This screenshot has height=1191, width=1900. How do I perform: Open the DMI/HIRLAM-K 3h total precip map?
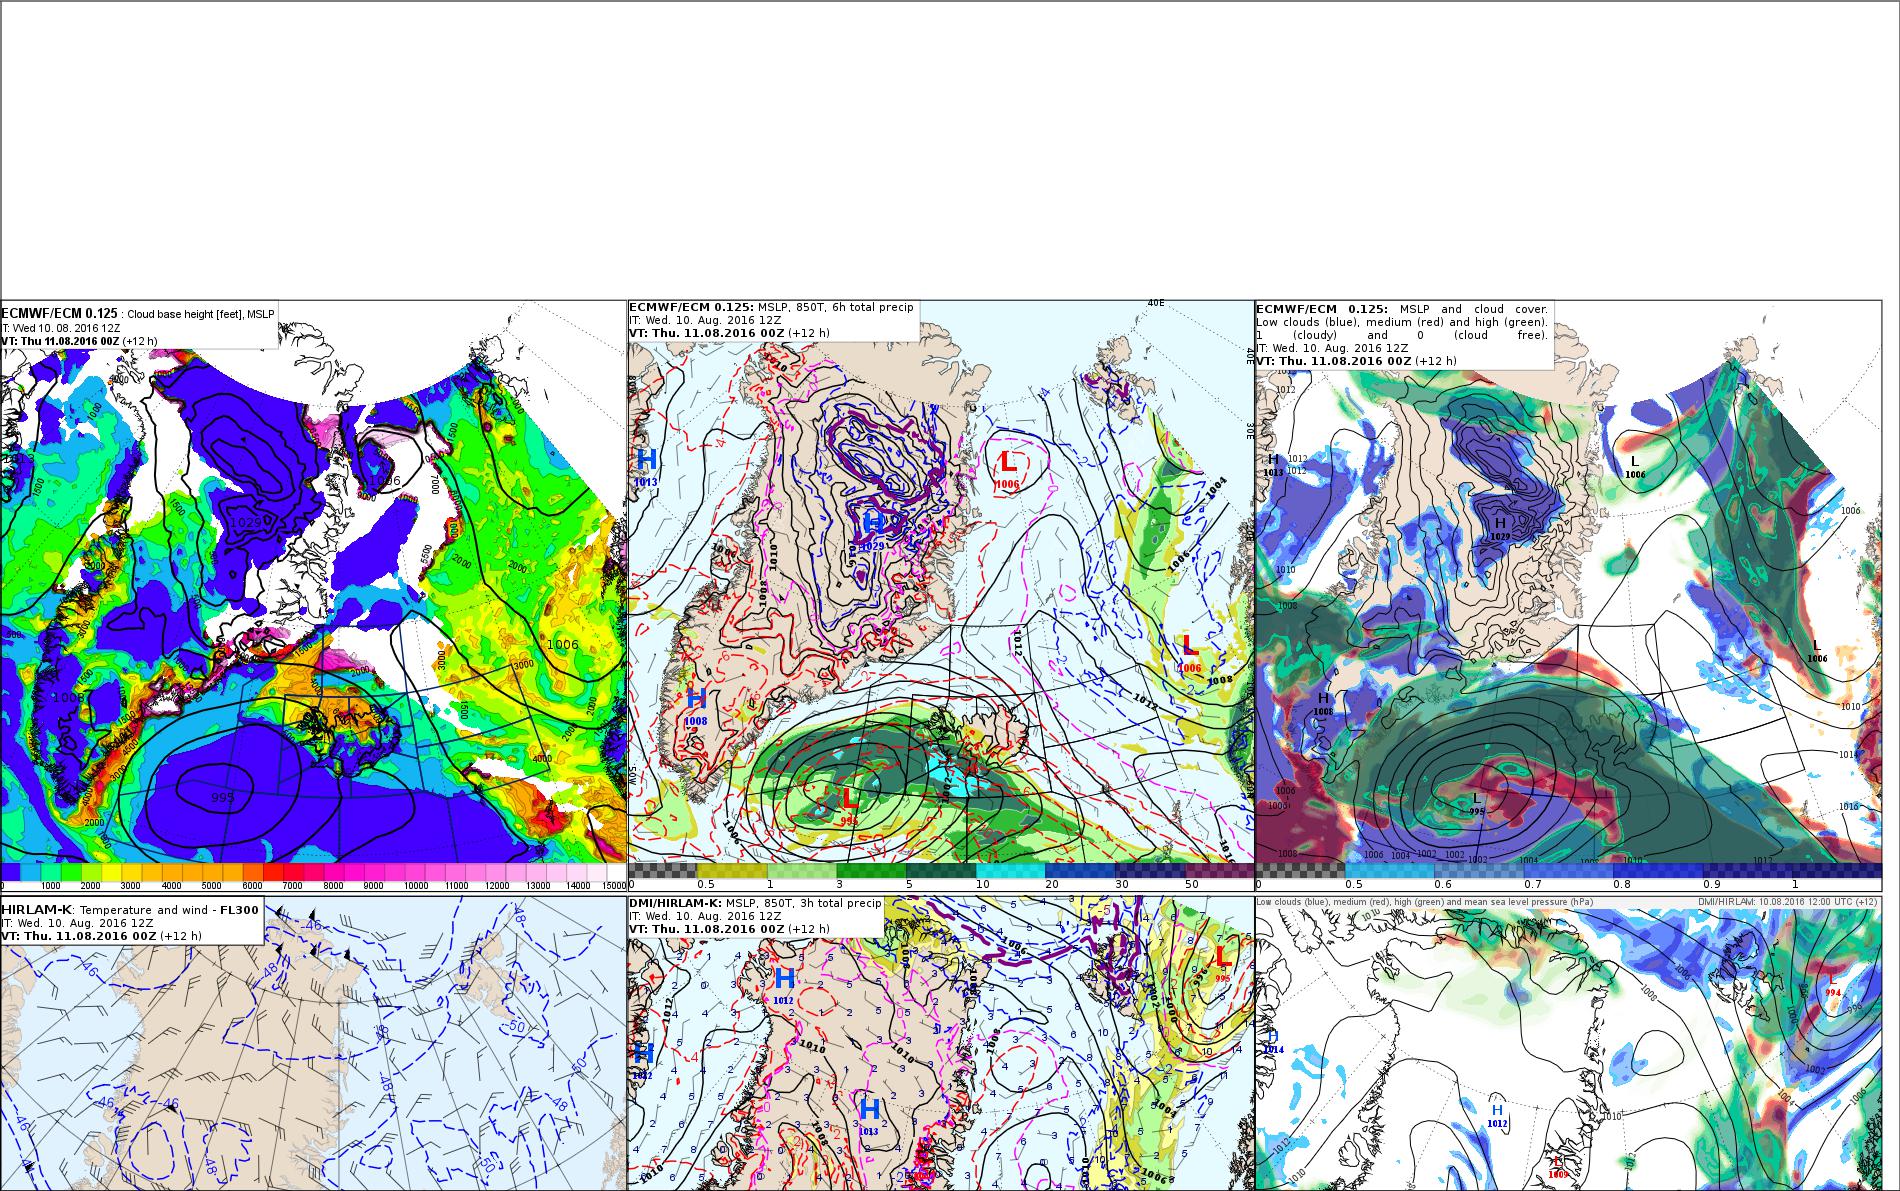[940, 1043]
